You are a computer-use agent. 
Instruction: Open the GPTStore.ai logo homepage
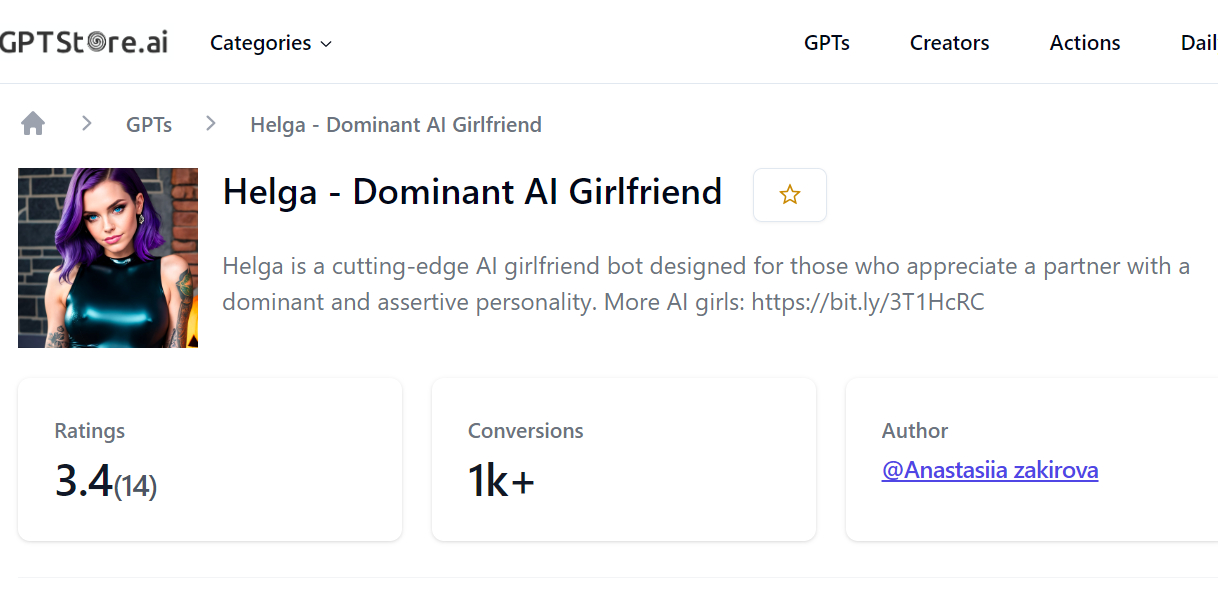[84, 42]
